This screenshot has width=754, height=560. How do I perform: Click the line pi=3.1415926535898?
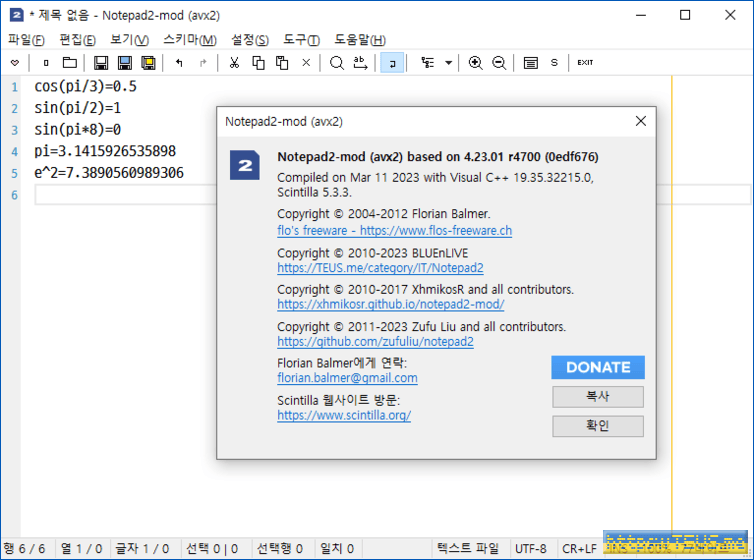coord(105,151)
